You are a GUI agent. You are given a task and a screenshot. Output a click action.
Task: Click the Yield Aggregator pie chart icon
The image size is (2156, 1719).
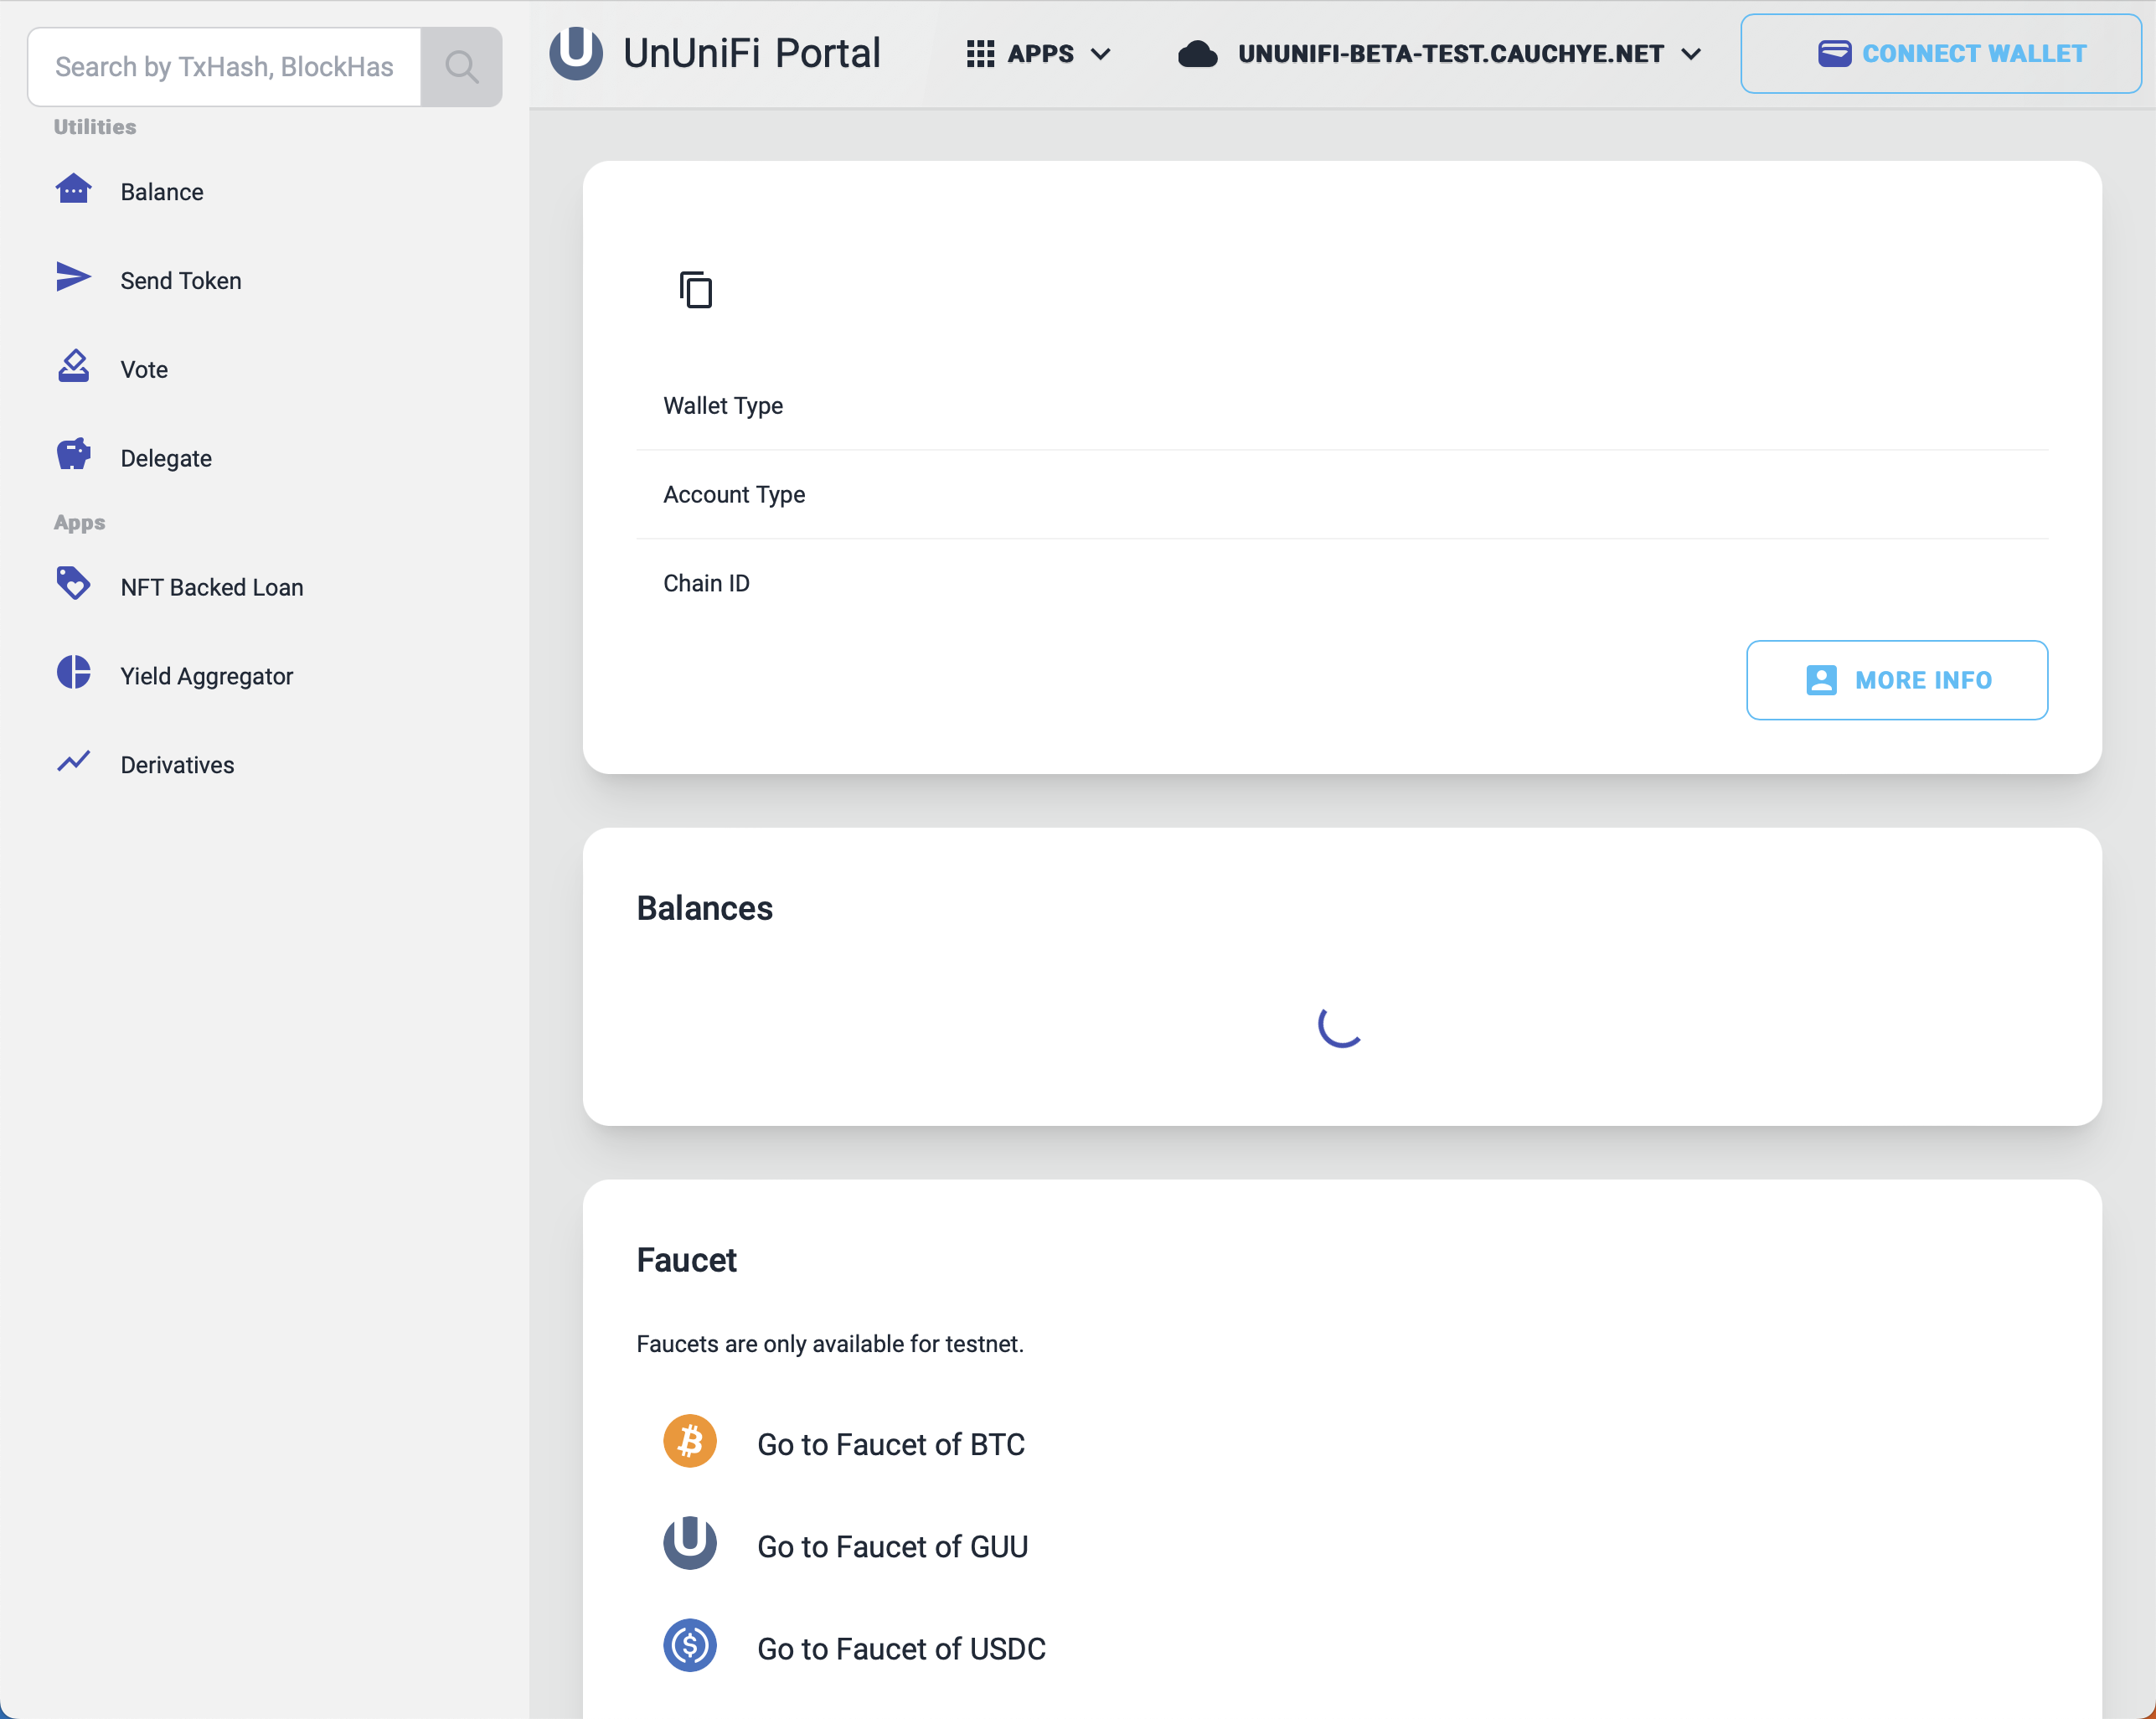click(73, 673)
